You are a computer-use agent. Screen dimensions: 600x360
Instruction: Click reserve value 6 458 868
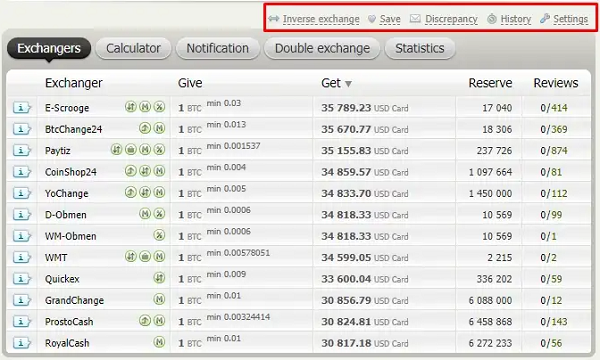490,322
